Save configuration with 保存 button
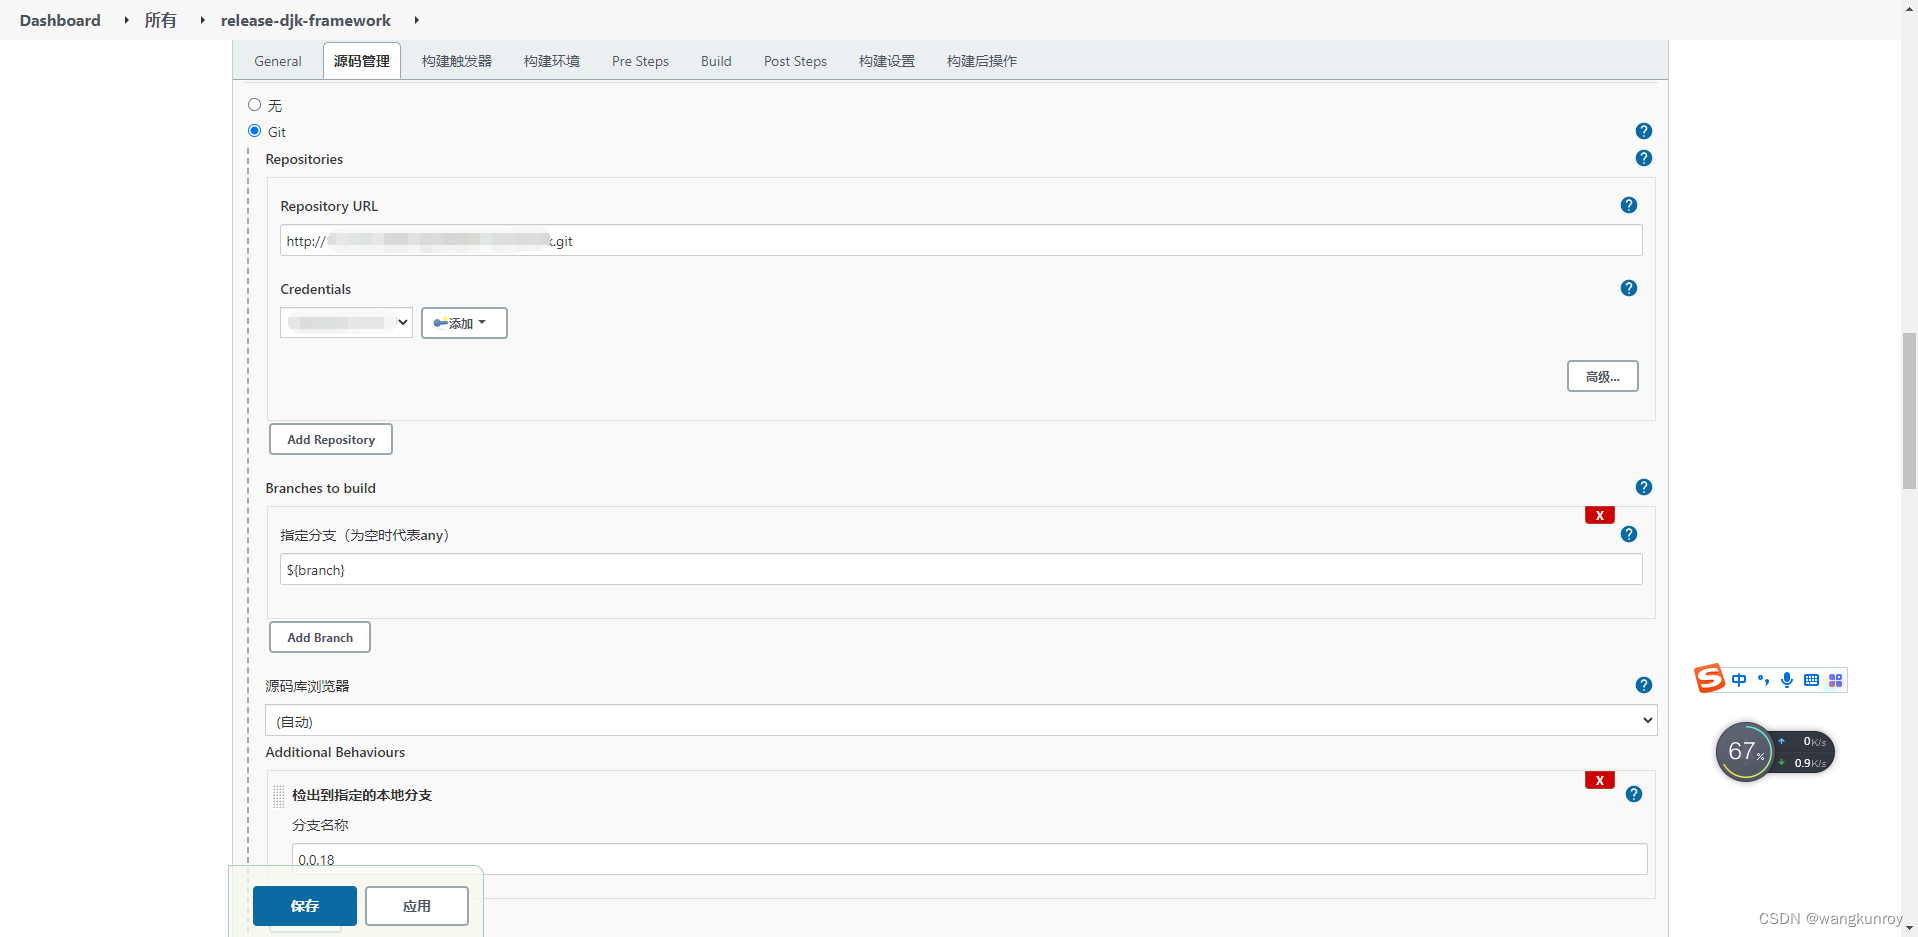Viewport: 1918px width, 937px height. [x=305, y=906]
